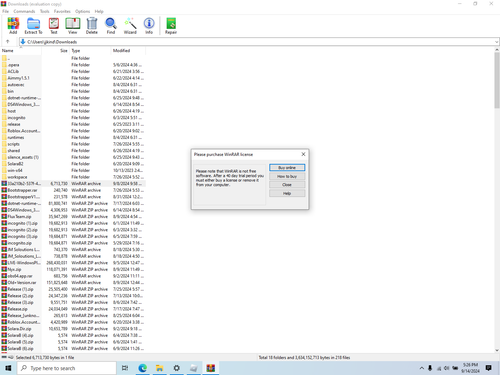Click How to buy button
Screen dimensions: 500x375
coord(287,176)
